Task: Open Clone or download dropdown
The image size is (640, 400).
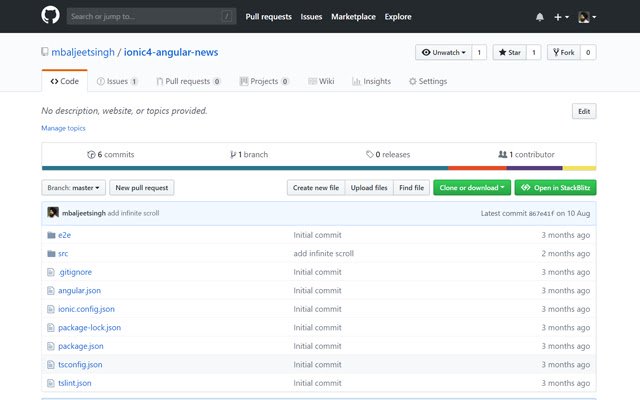Action: pyautogui.click(x=472, y=188)
